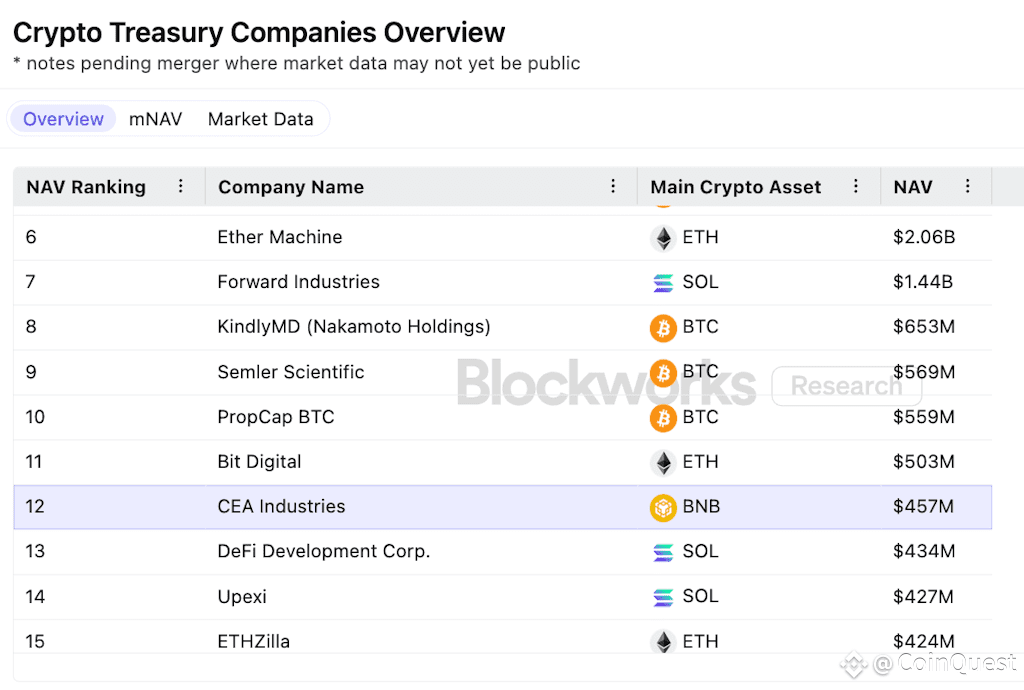The height and width of the screenshot is (690, 1024).
Task: Click the Solana icon in Forward Industries row
Action: (663, 283)
